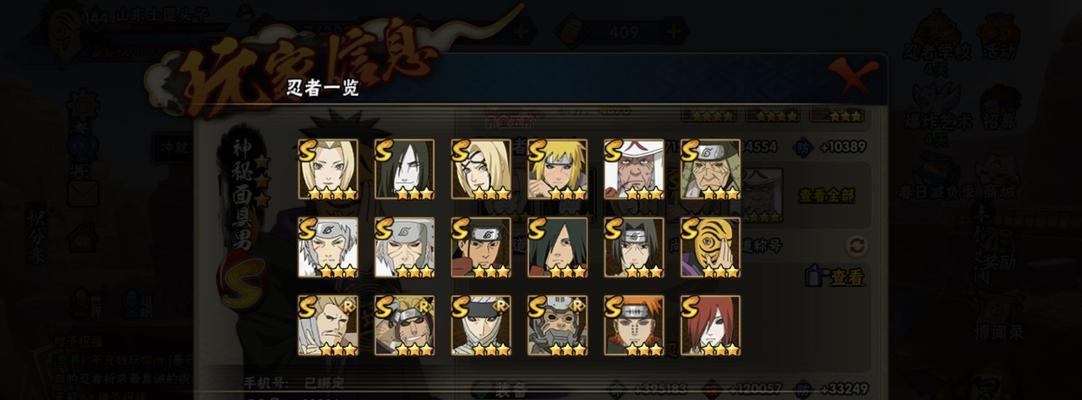1082x400 pixels.
Task: Close the ninja overview dialog
Action: (x=853, y=74)
